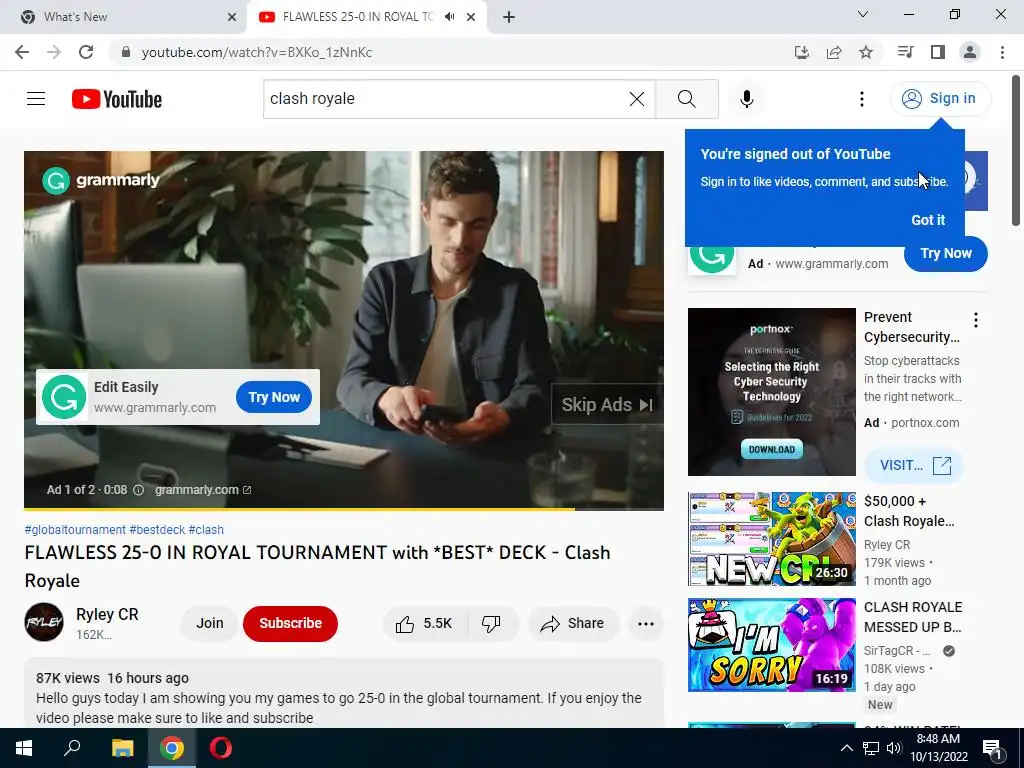Expand the video description box
This screenshot has height=768, width=1024.
pos(344,694)
